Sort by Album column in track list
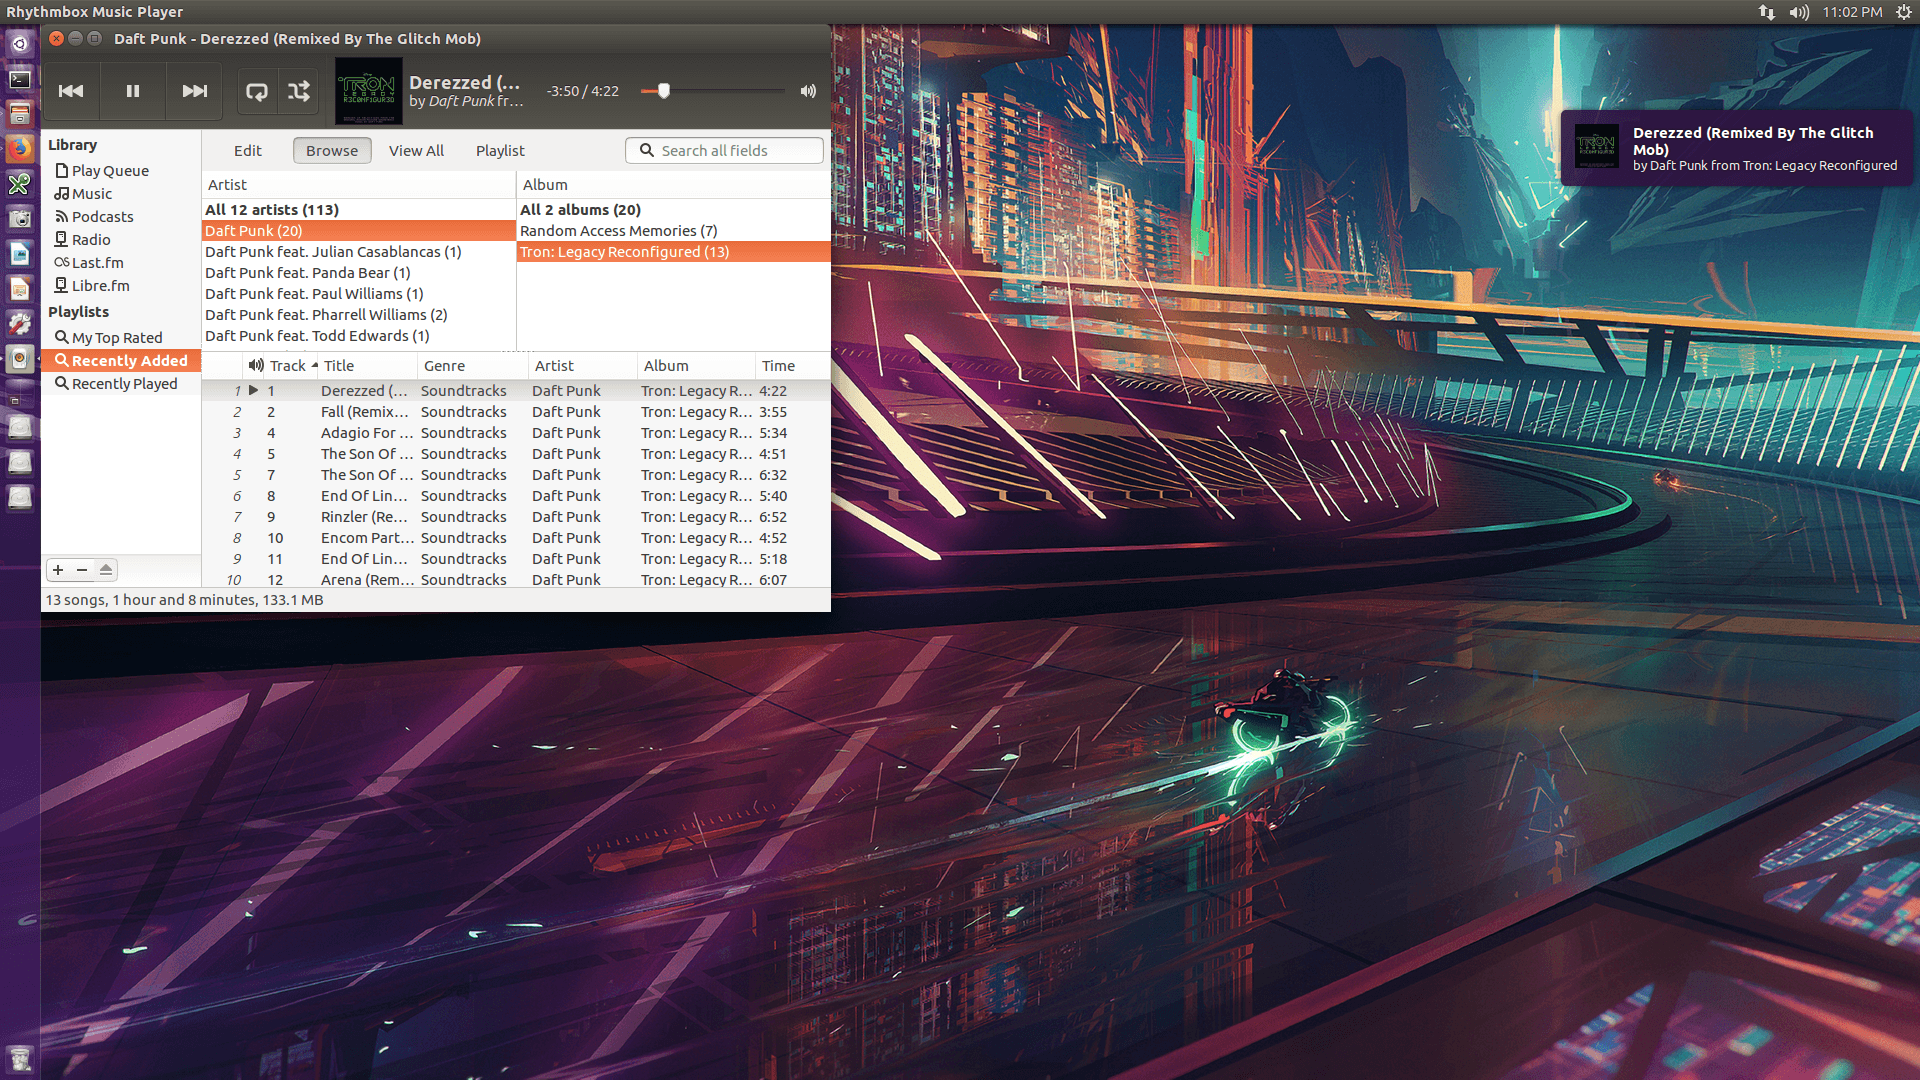Viewport: 1920px width, 1080px height. 696,366
